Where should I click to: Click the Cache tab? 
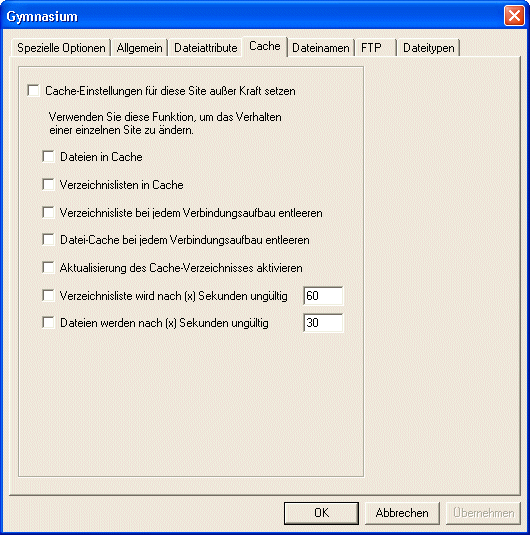click(265, 46)
